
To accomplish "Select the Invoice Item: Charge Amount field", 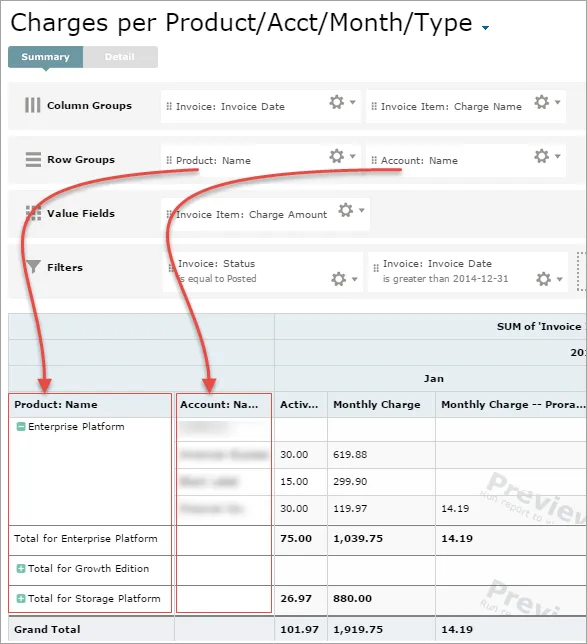I will (251, 214).
